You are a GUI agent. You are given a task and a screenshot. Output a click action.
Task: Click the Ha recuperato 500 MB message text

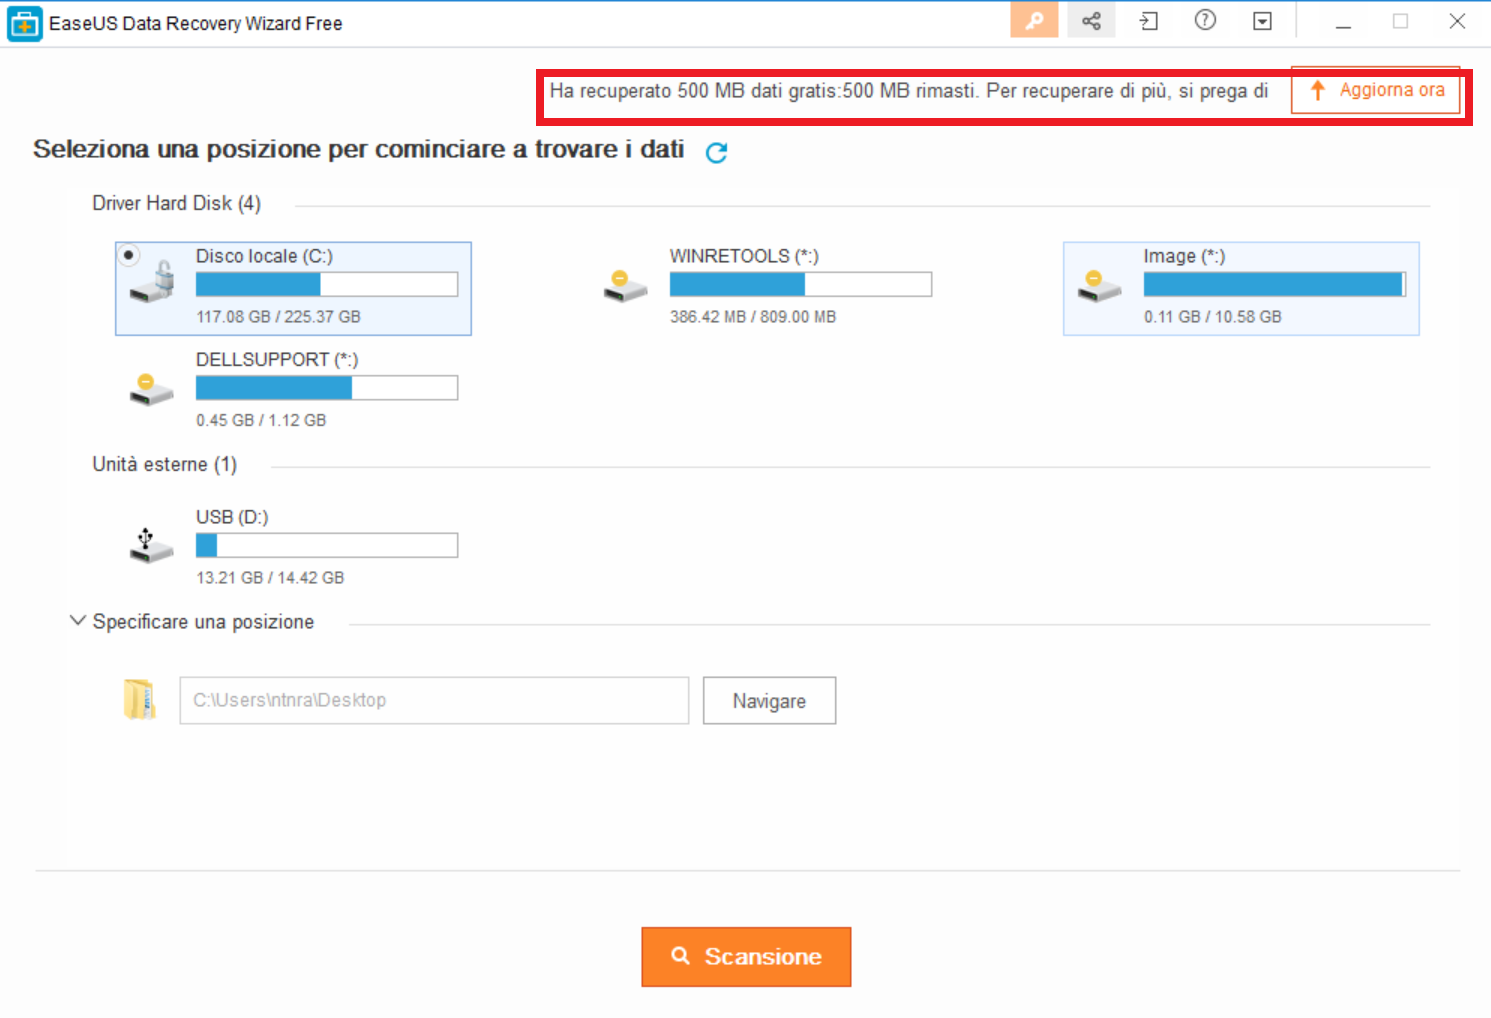pyautogui.click(x=909, y=91)
